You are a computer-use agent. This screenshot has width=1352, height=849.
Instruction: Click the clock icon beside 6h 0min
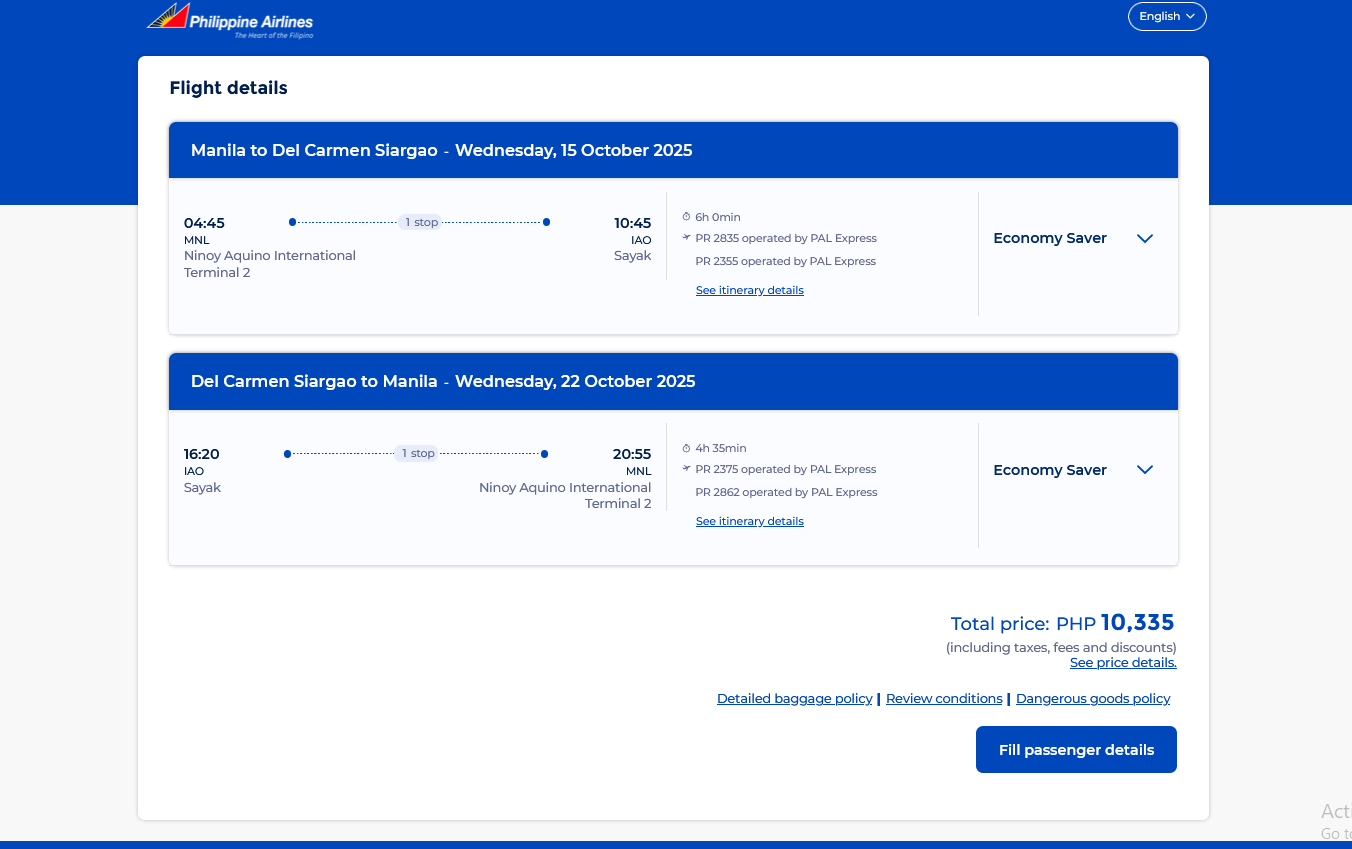pos(687,217)
